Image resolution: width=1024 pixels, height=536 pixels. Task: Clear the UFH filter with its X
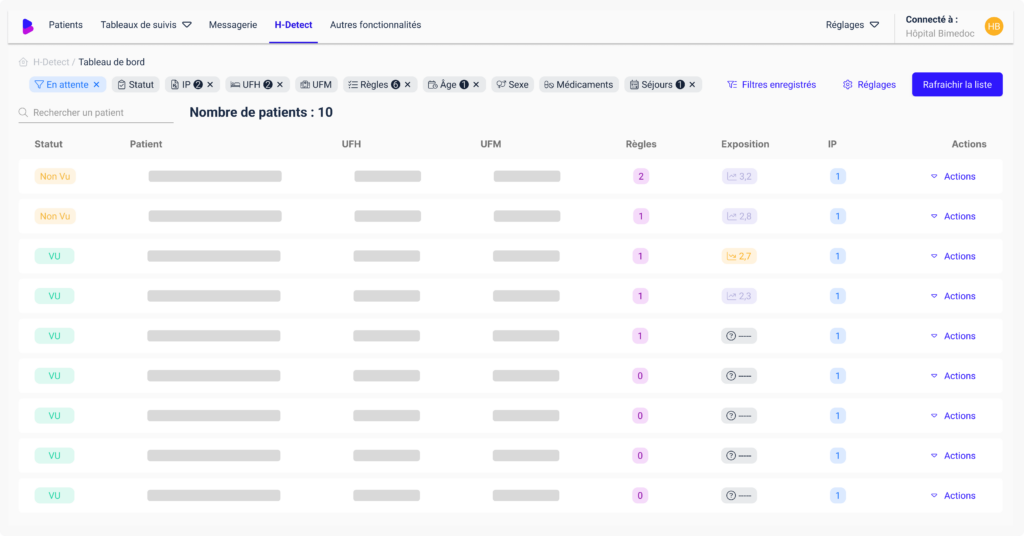[280, 85]
